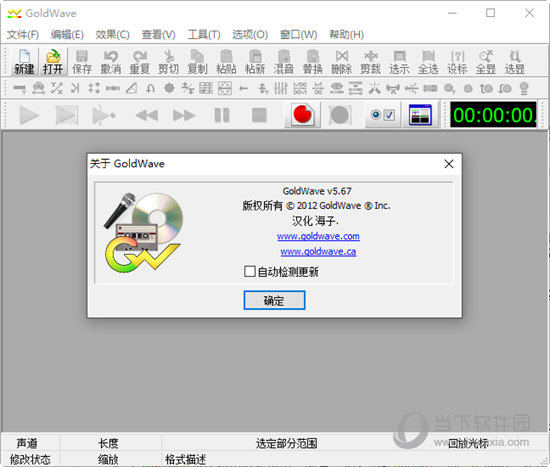Click the 全选 (Select All) icon
550x467 pixels.
click(428, 62)
